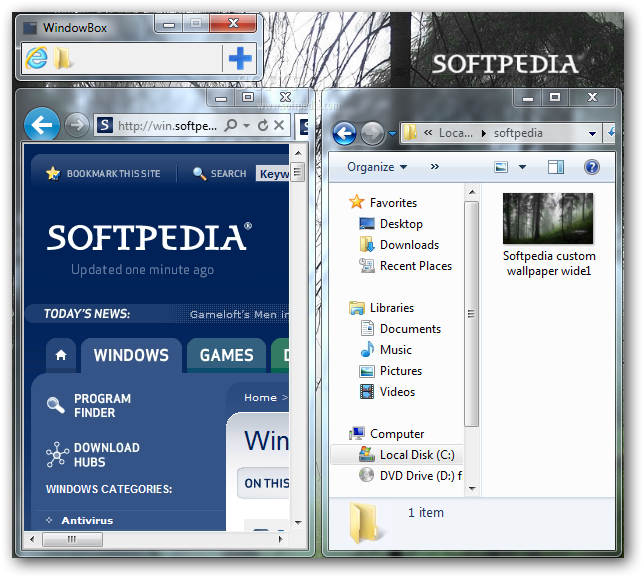Go forward in Internet Explorer

click(x=77, y=125)
